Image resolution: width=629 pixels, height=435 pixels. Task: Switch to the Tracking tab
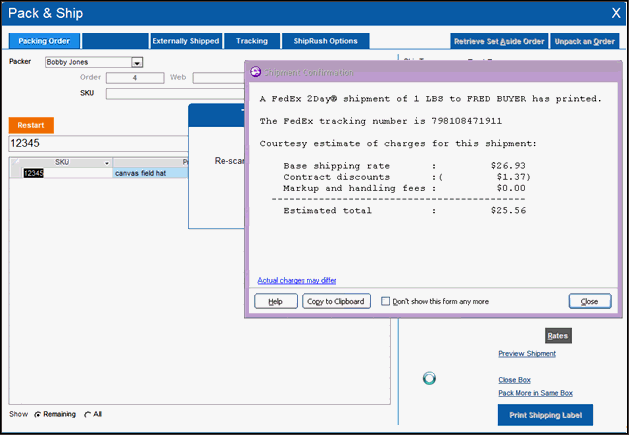[252, 41]
